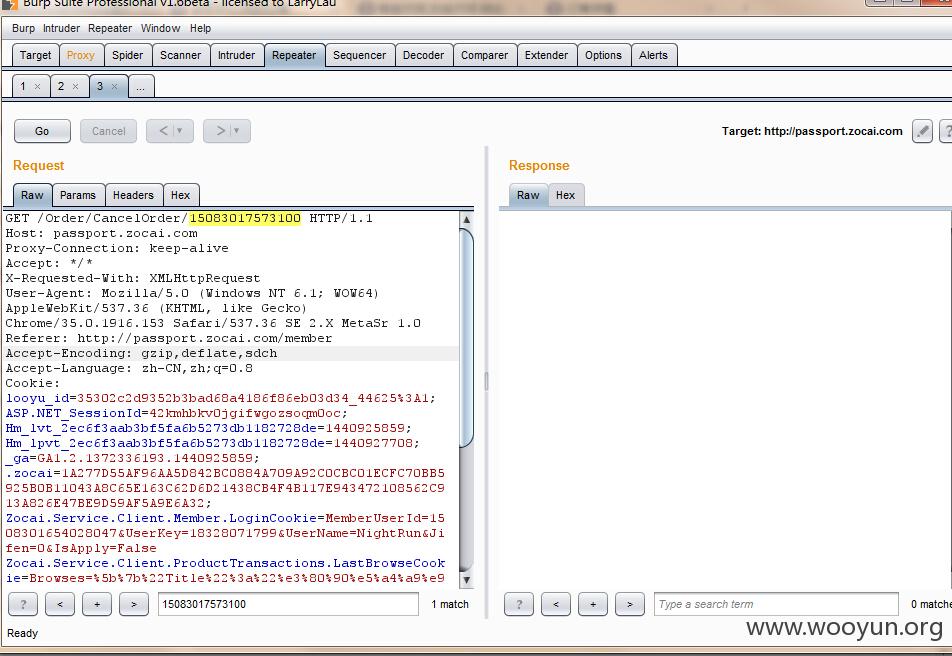Select Repeater request tab 1
952x656 pixels.
(23, 86)
